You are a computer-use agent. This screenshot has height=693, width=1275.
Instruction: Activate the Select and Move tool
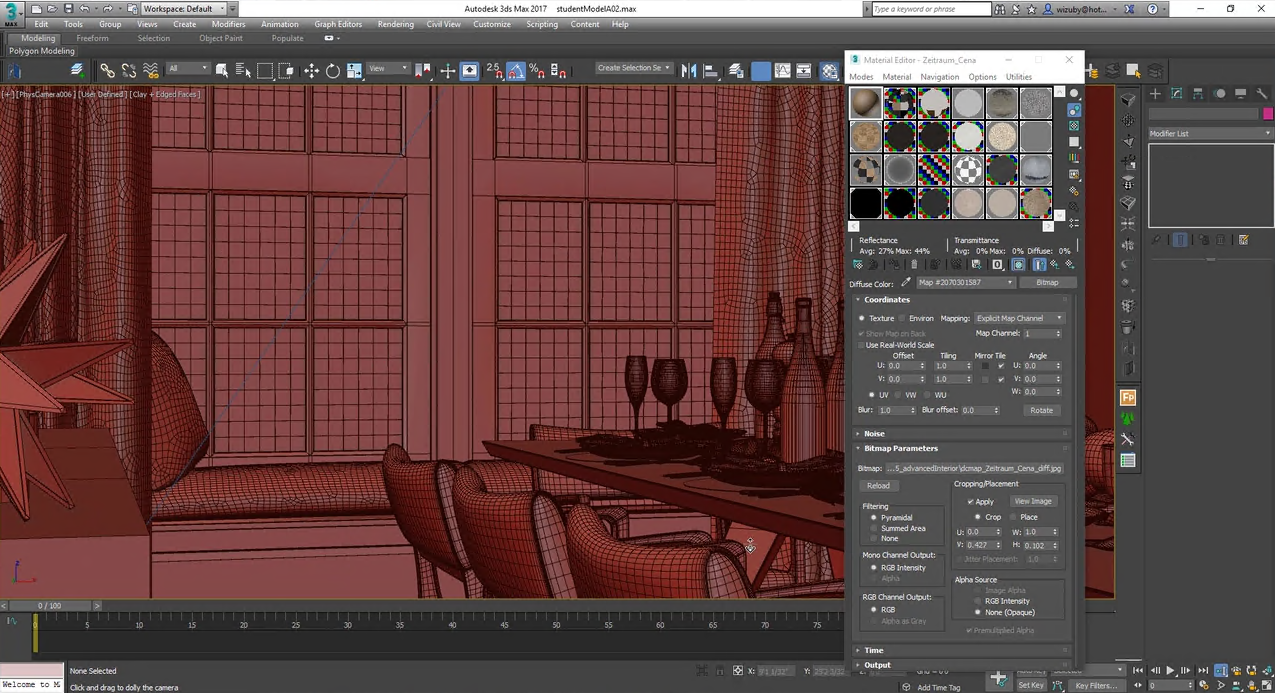pyautogui.click(x=311, y=70)
